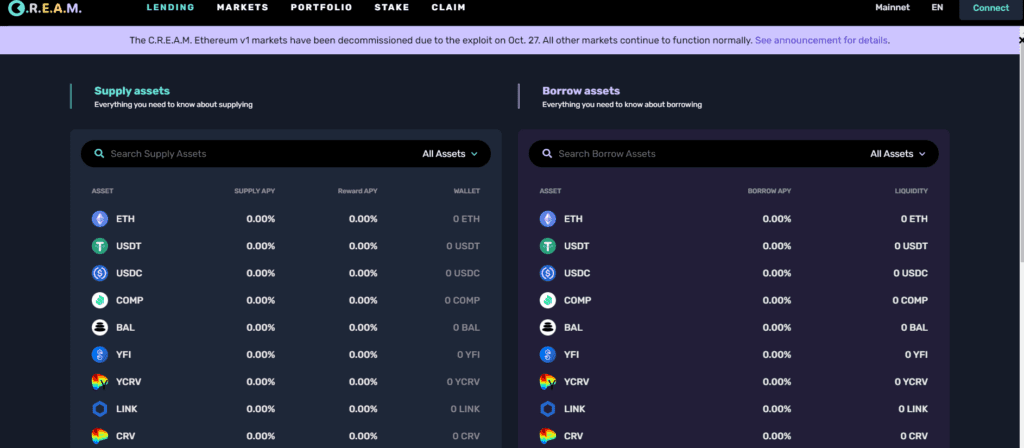Viewport: 1024px width, 448px height.
Task: Click COMP icon in Supply assets
Action: (99, 300)
